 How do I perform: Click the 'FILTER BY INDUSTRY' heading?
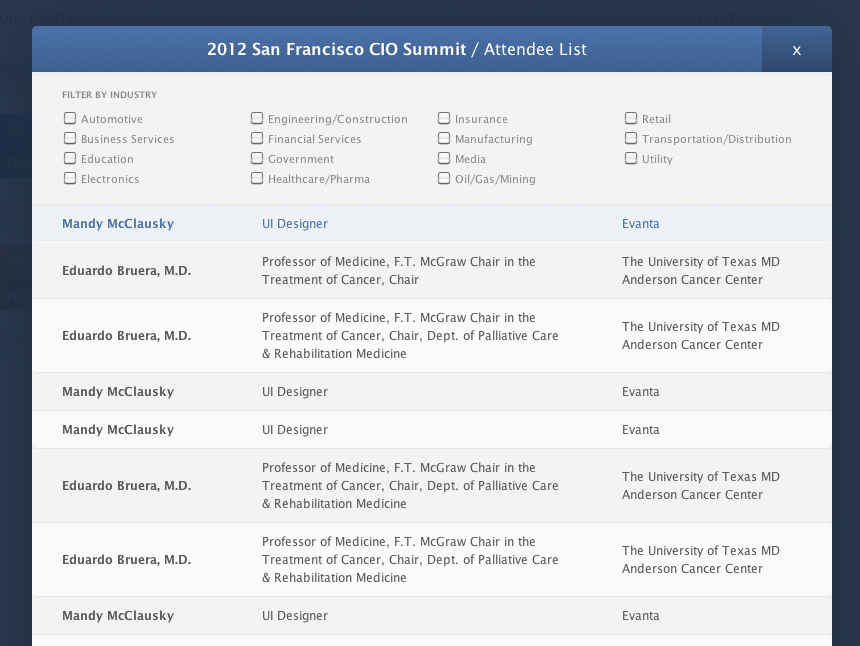click(x=110, y=95)
